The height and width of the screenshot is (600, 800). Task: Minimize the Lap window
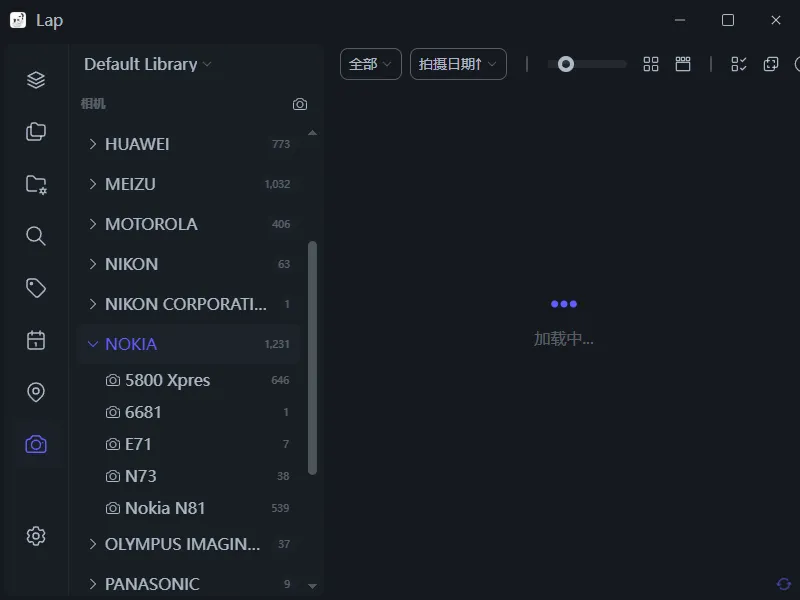[x=680, y=20]
